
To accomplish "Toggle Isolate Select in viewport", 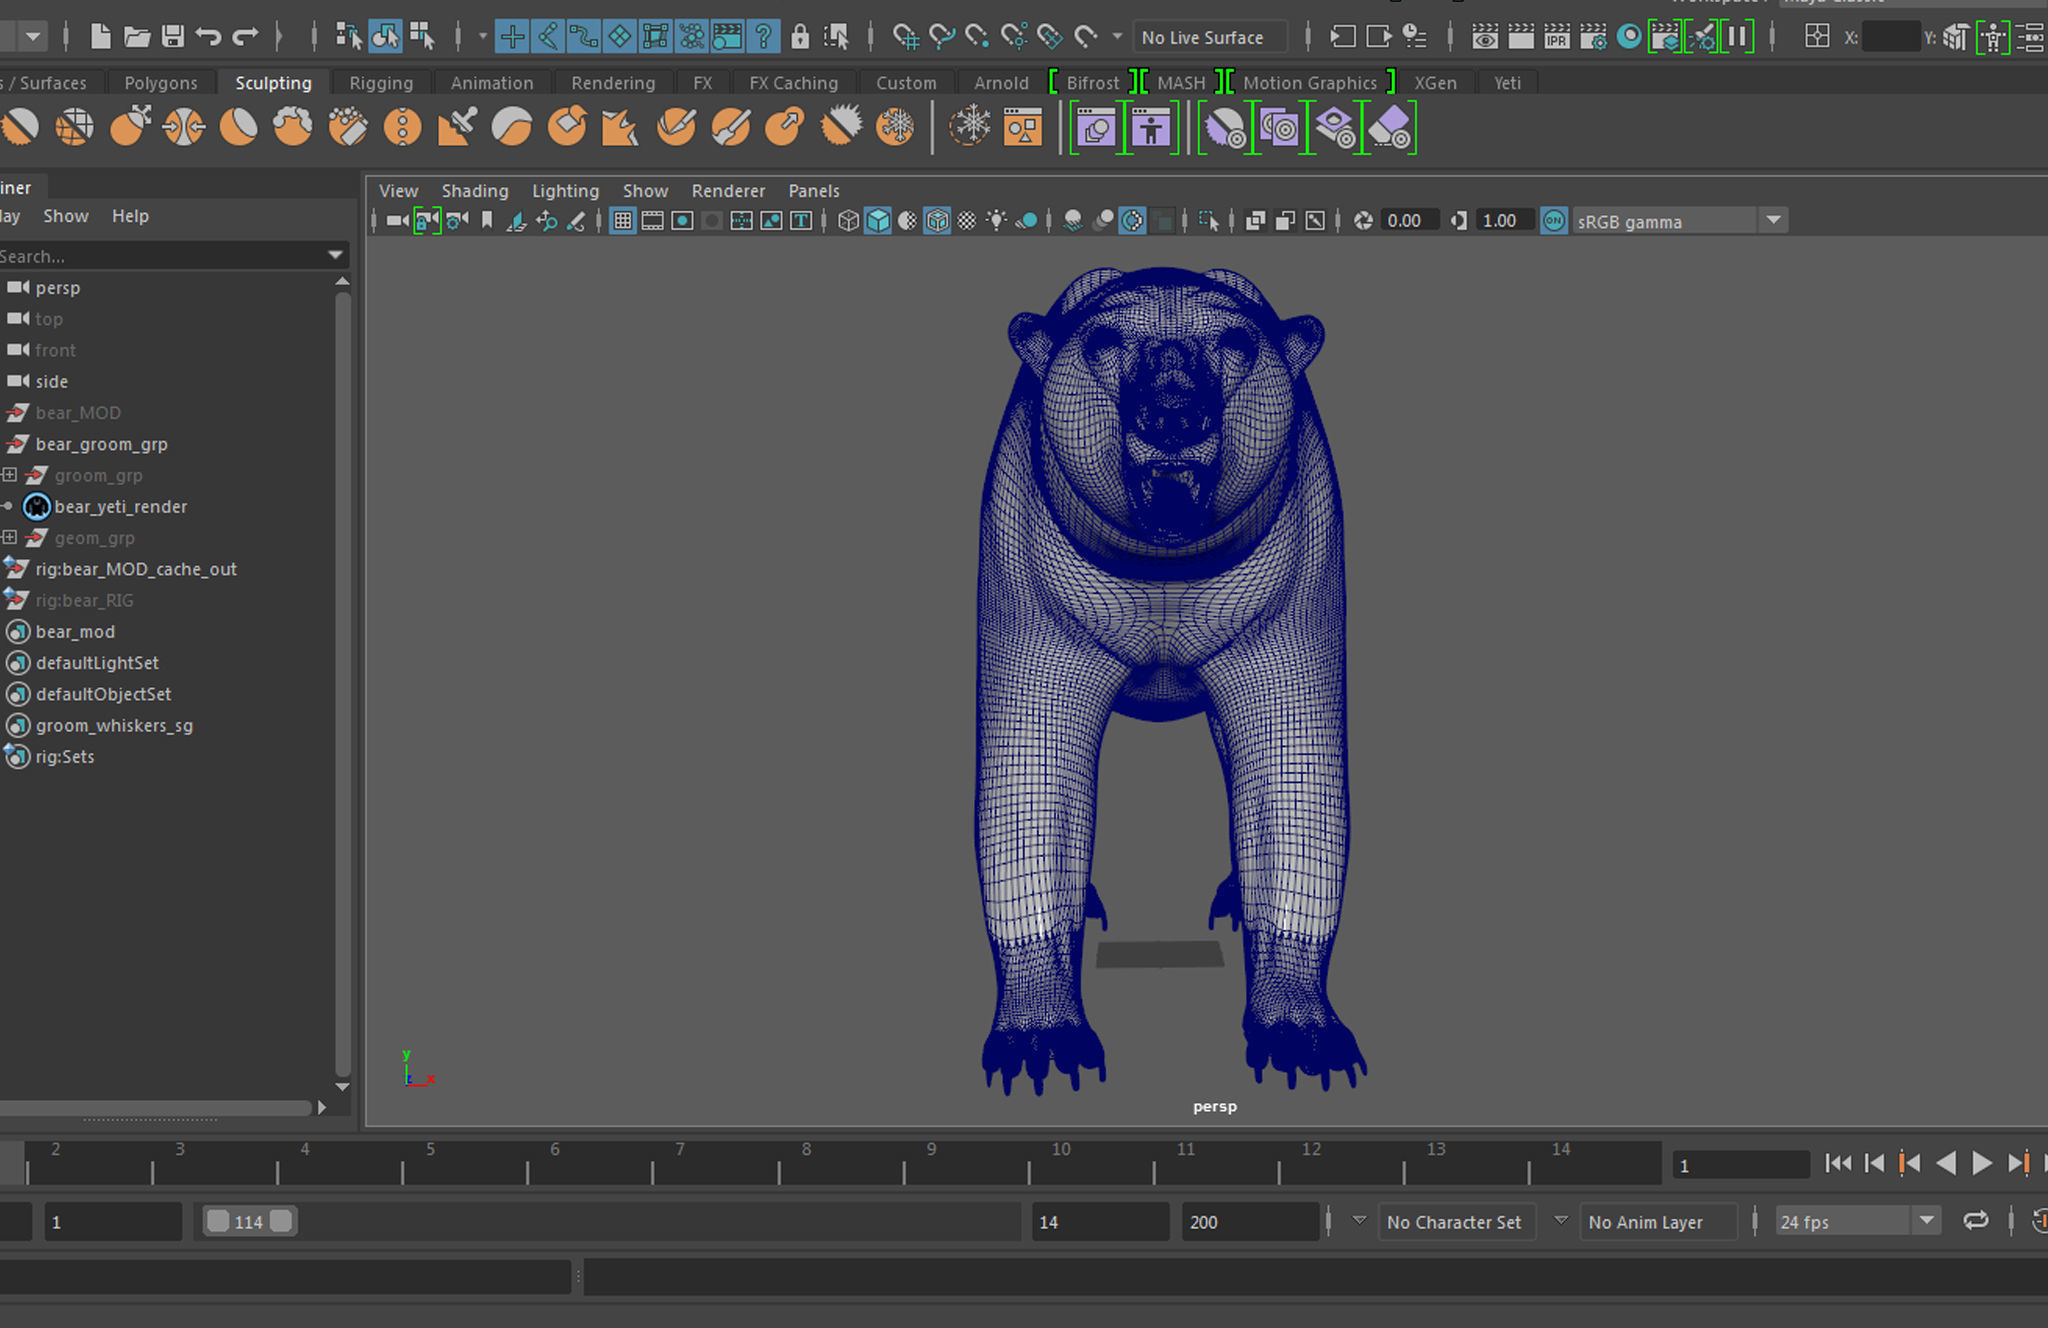I will (1209, 221).
